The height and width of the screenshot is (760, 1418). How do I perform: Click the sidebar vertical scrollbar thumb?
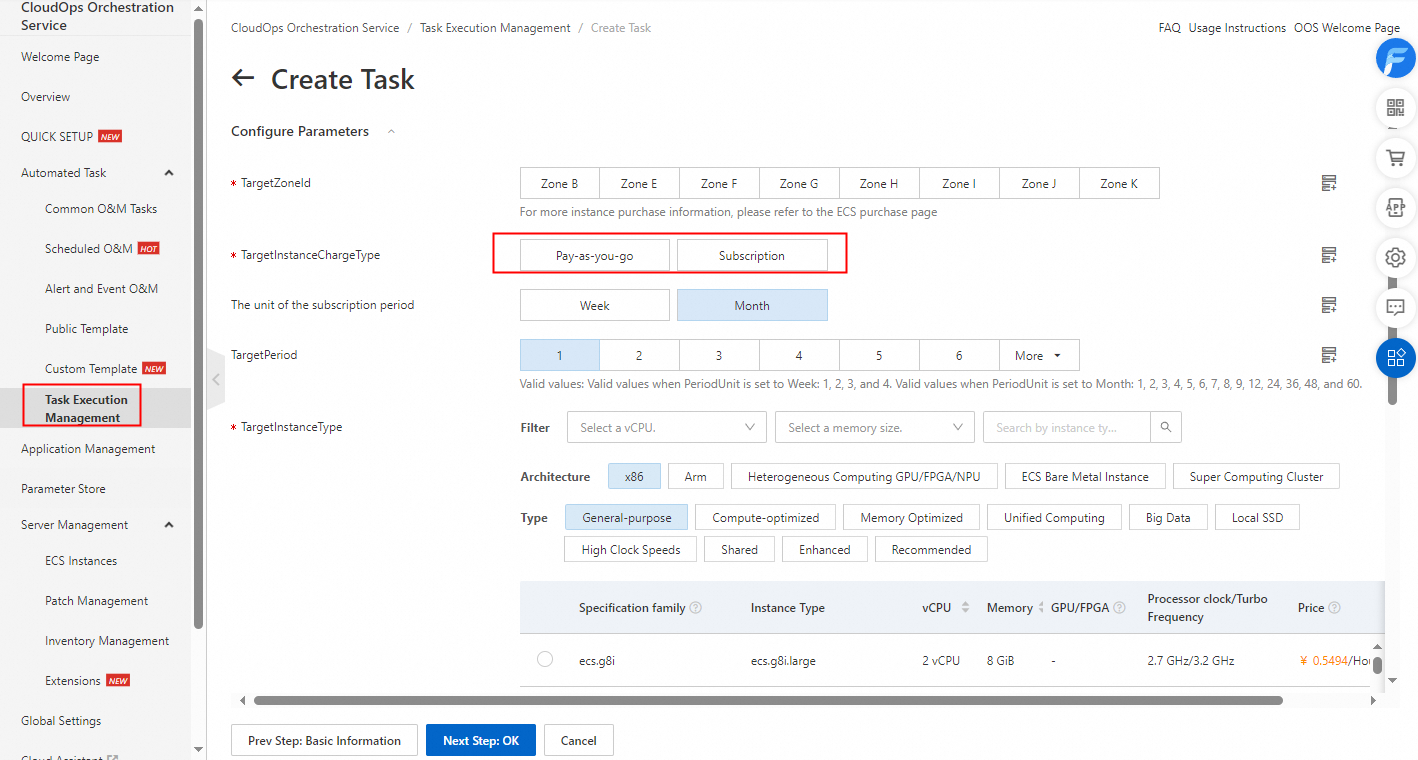coord(199,323)
